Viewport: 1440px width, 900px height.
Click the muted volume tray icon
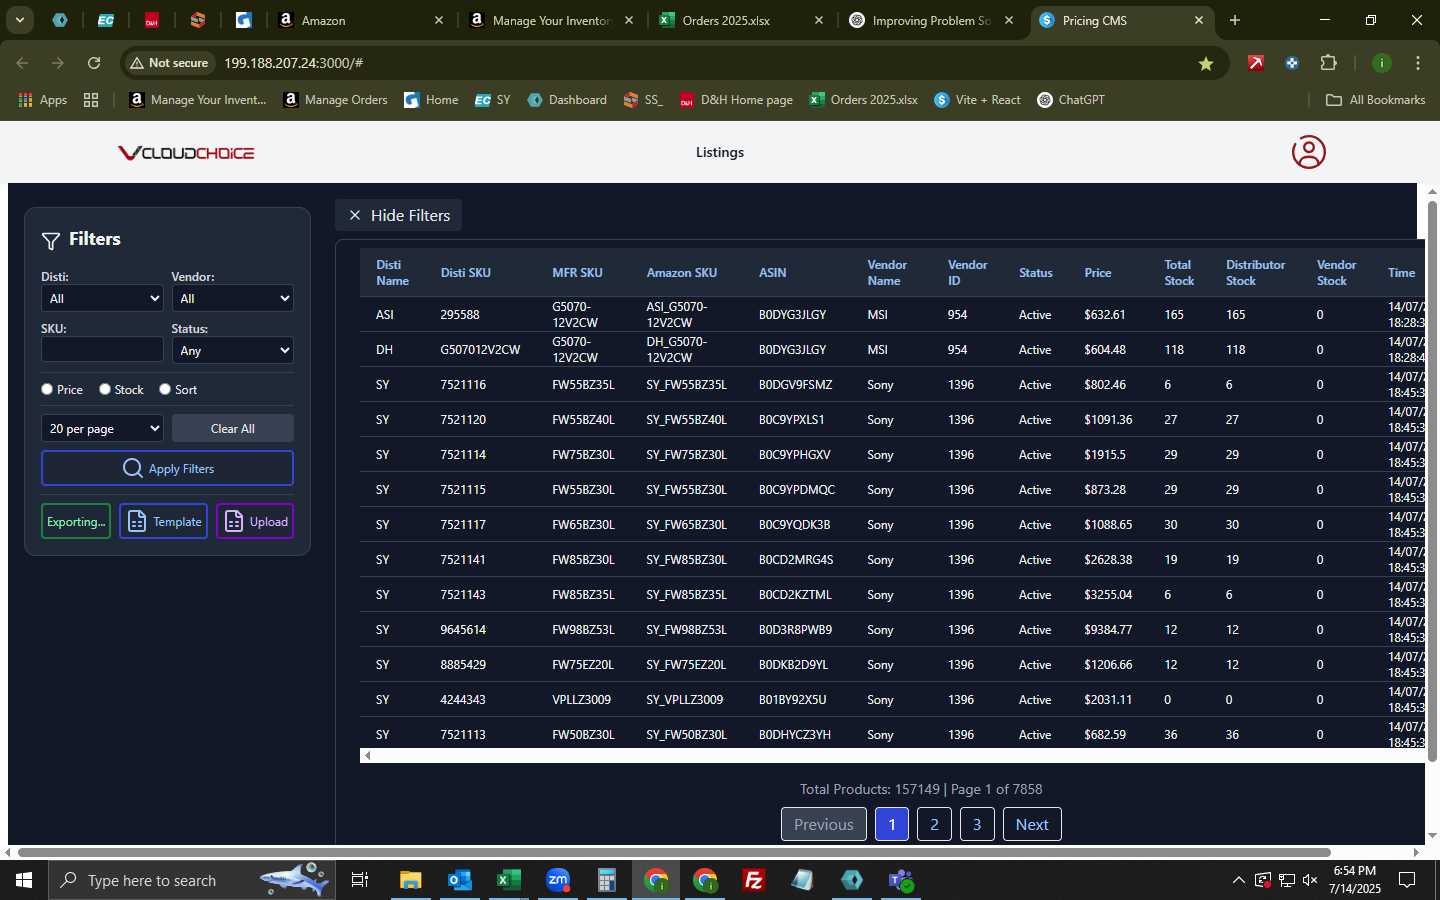coord(1311,880)
